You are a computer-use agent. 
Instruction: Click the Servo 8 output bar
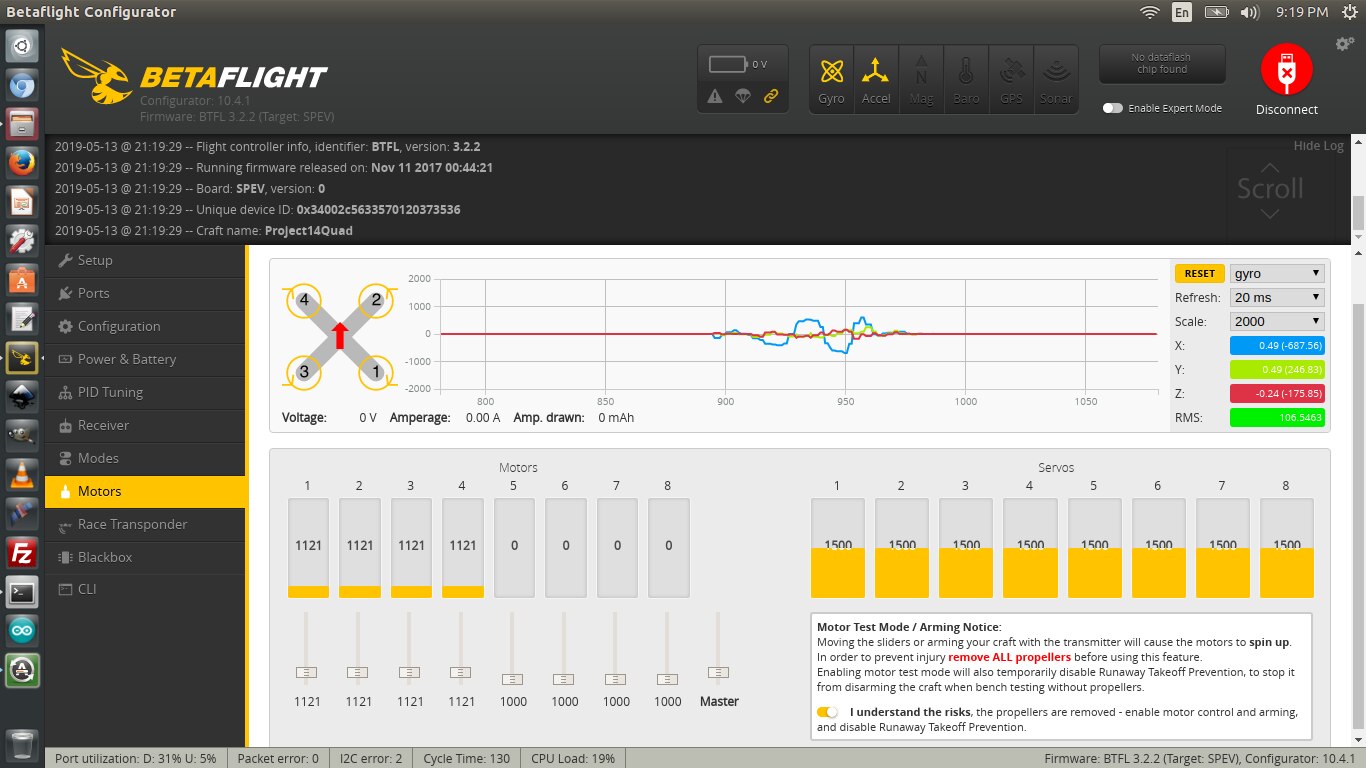click(1287, 549)
